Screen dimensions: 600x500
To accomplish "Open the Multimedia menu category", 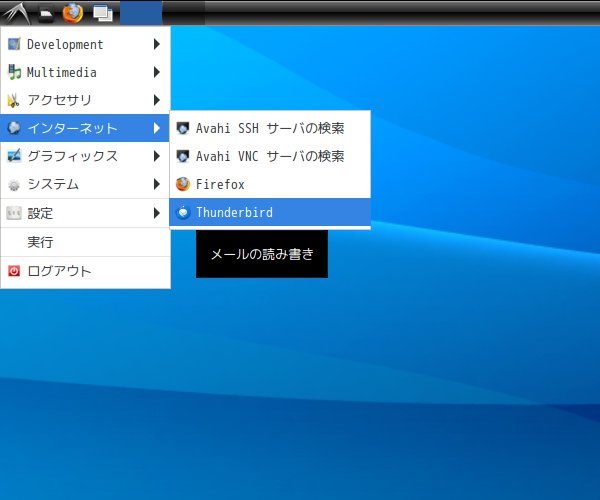I will tap(85, 72).
